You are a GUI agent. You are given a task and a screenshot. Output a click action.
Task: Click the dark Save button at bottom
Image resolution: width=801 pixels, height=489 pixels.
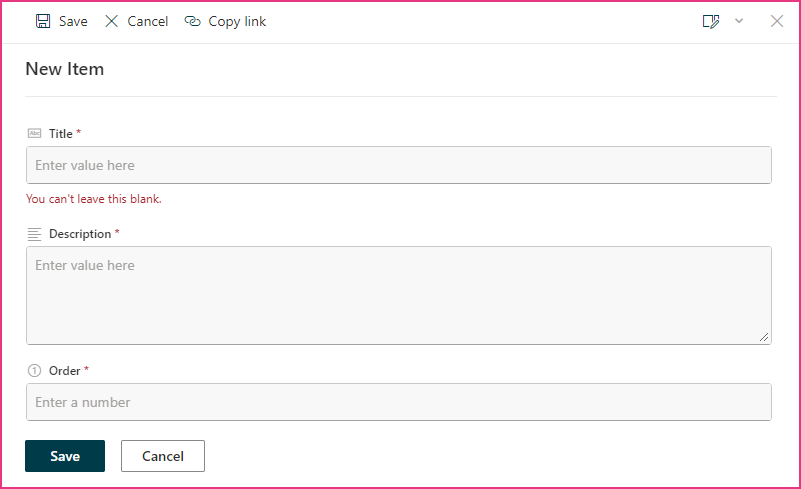pyautogui.click(x=65, y=456)
